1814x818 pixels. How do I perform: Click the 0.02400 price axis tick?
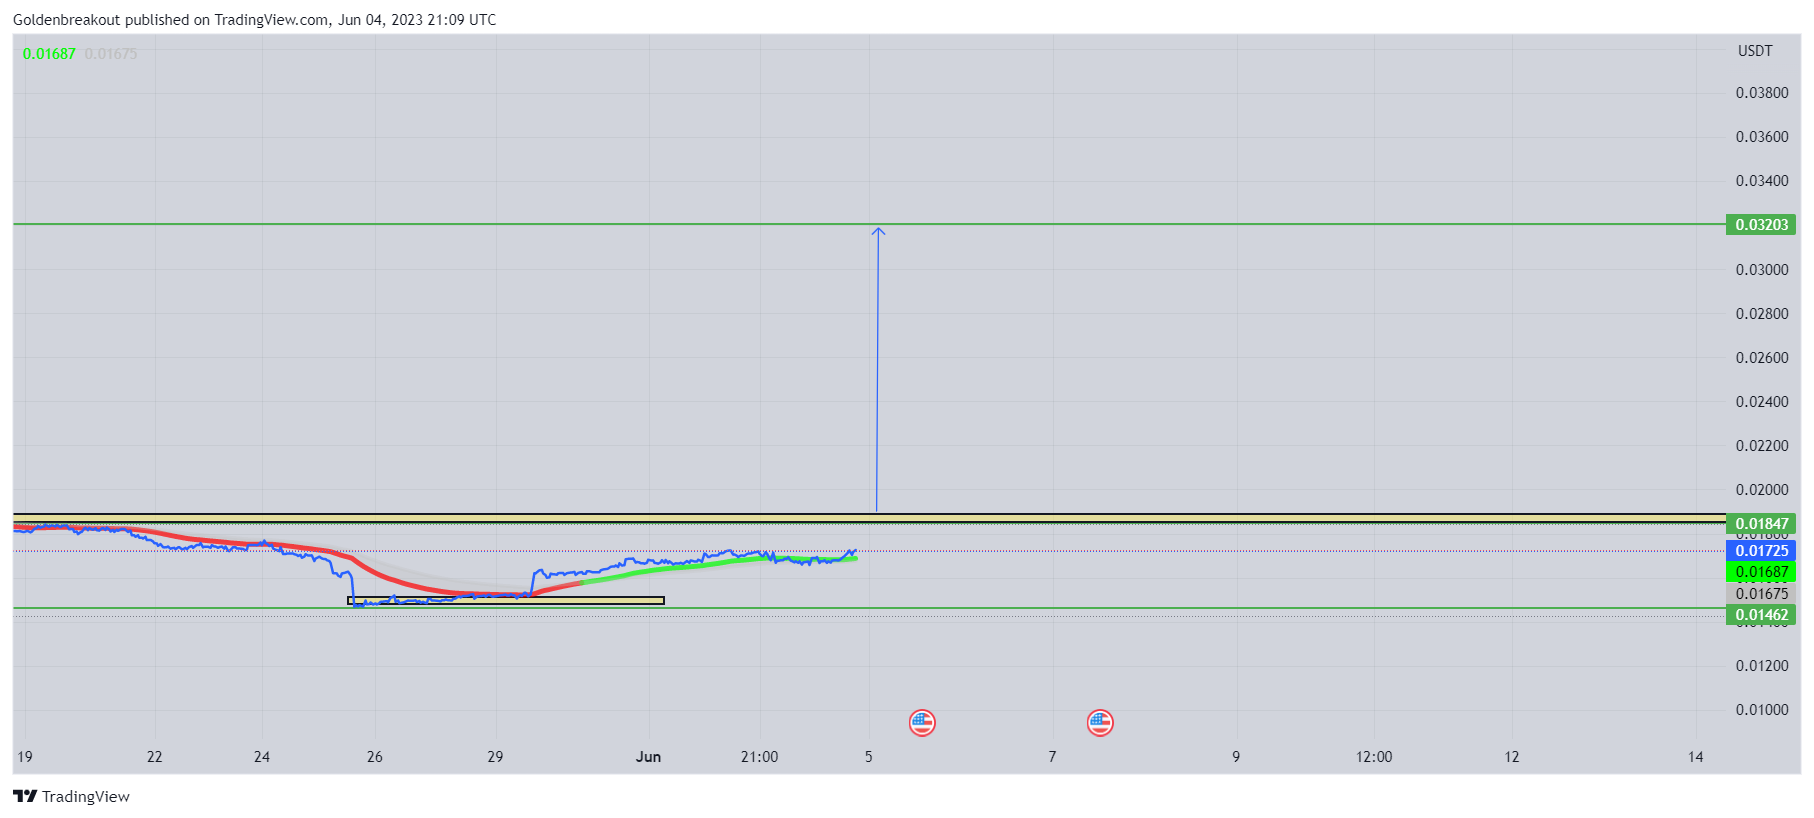click(x=1762, y=402)
